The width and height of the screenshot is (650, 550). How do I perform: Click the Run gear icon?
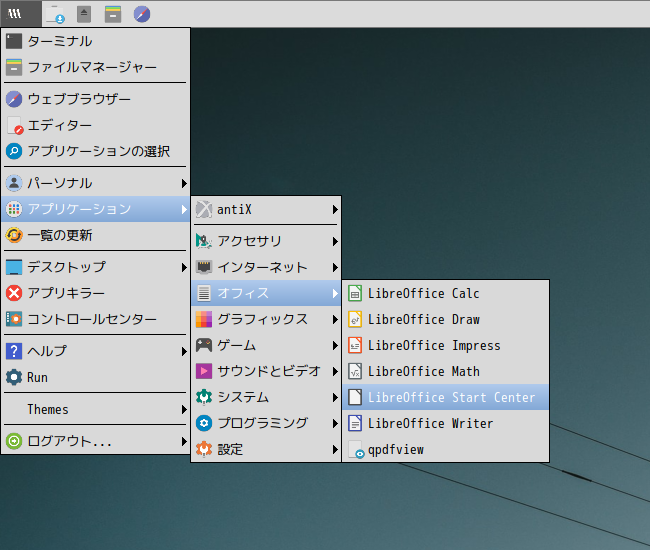14,377
